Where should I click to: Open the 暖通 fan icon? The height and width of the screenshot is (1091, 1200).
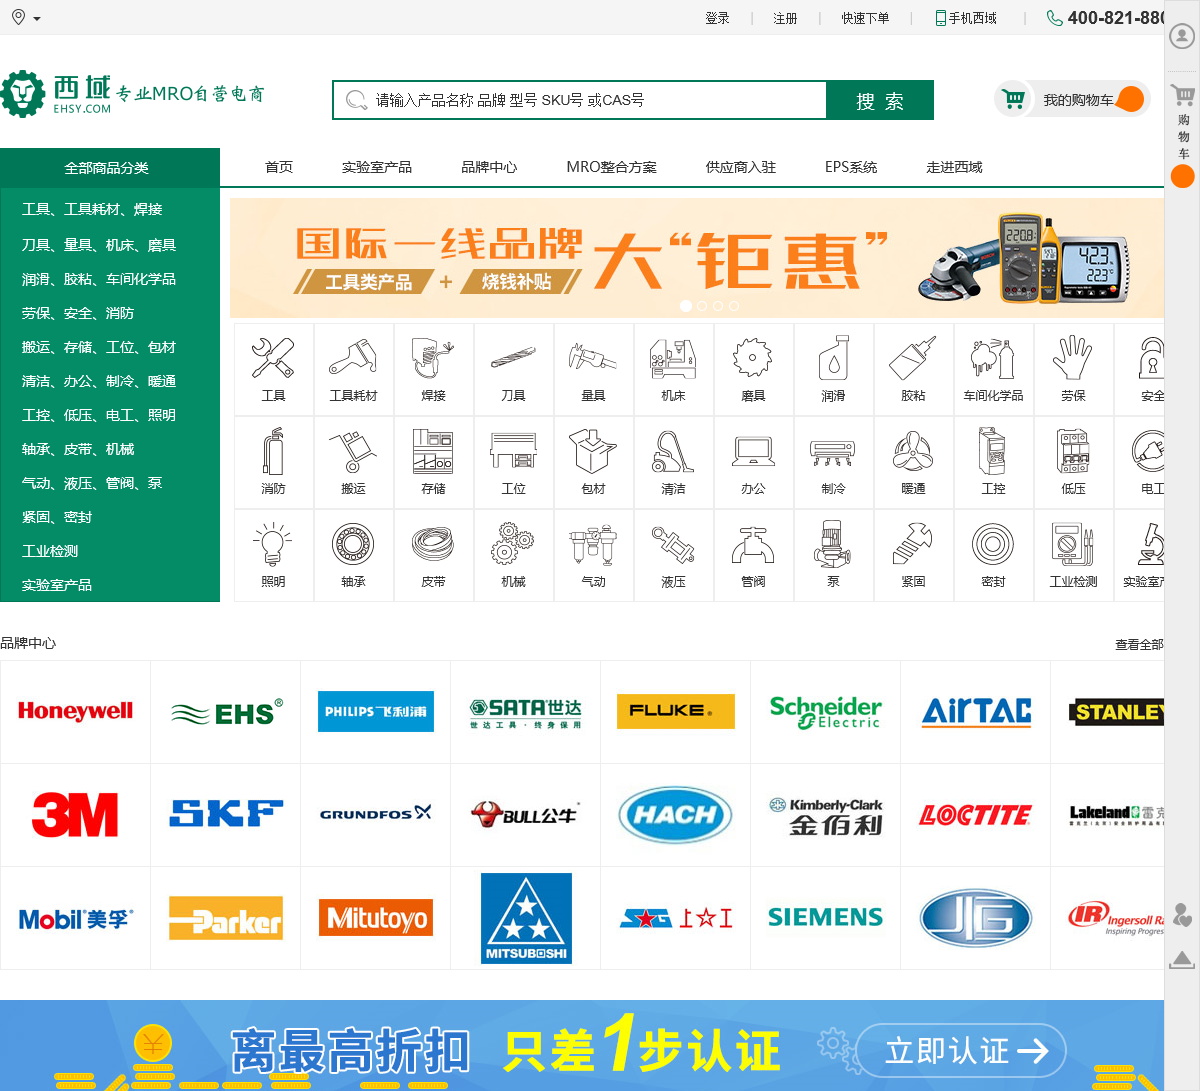[x=913, y=451]
